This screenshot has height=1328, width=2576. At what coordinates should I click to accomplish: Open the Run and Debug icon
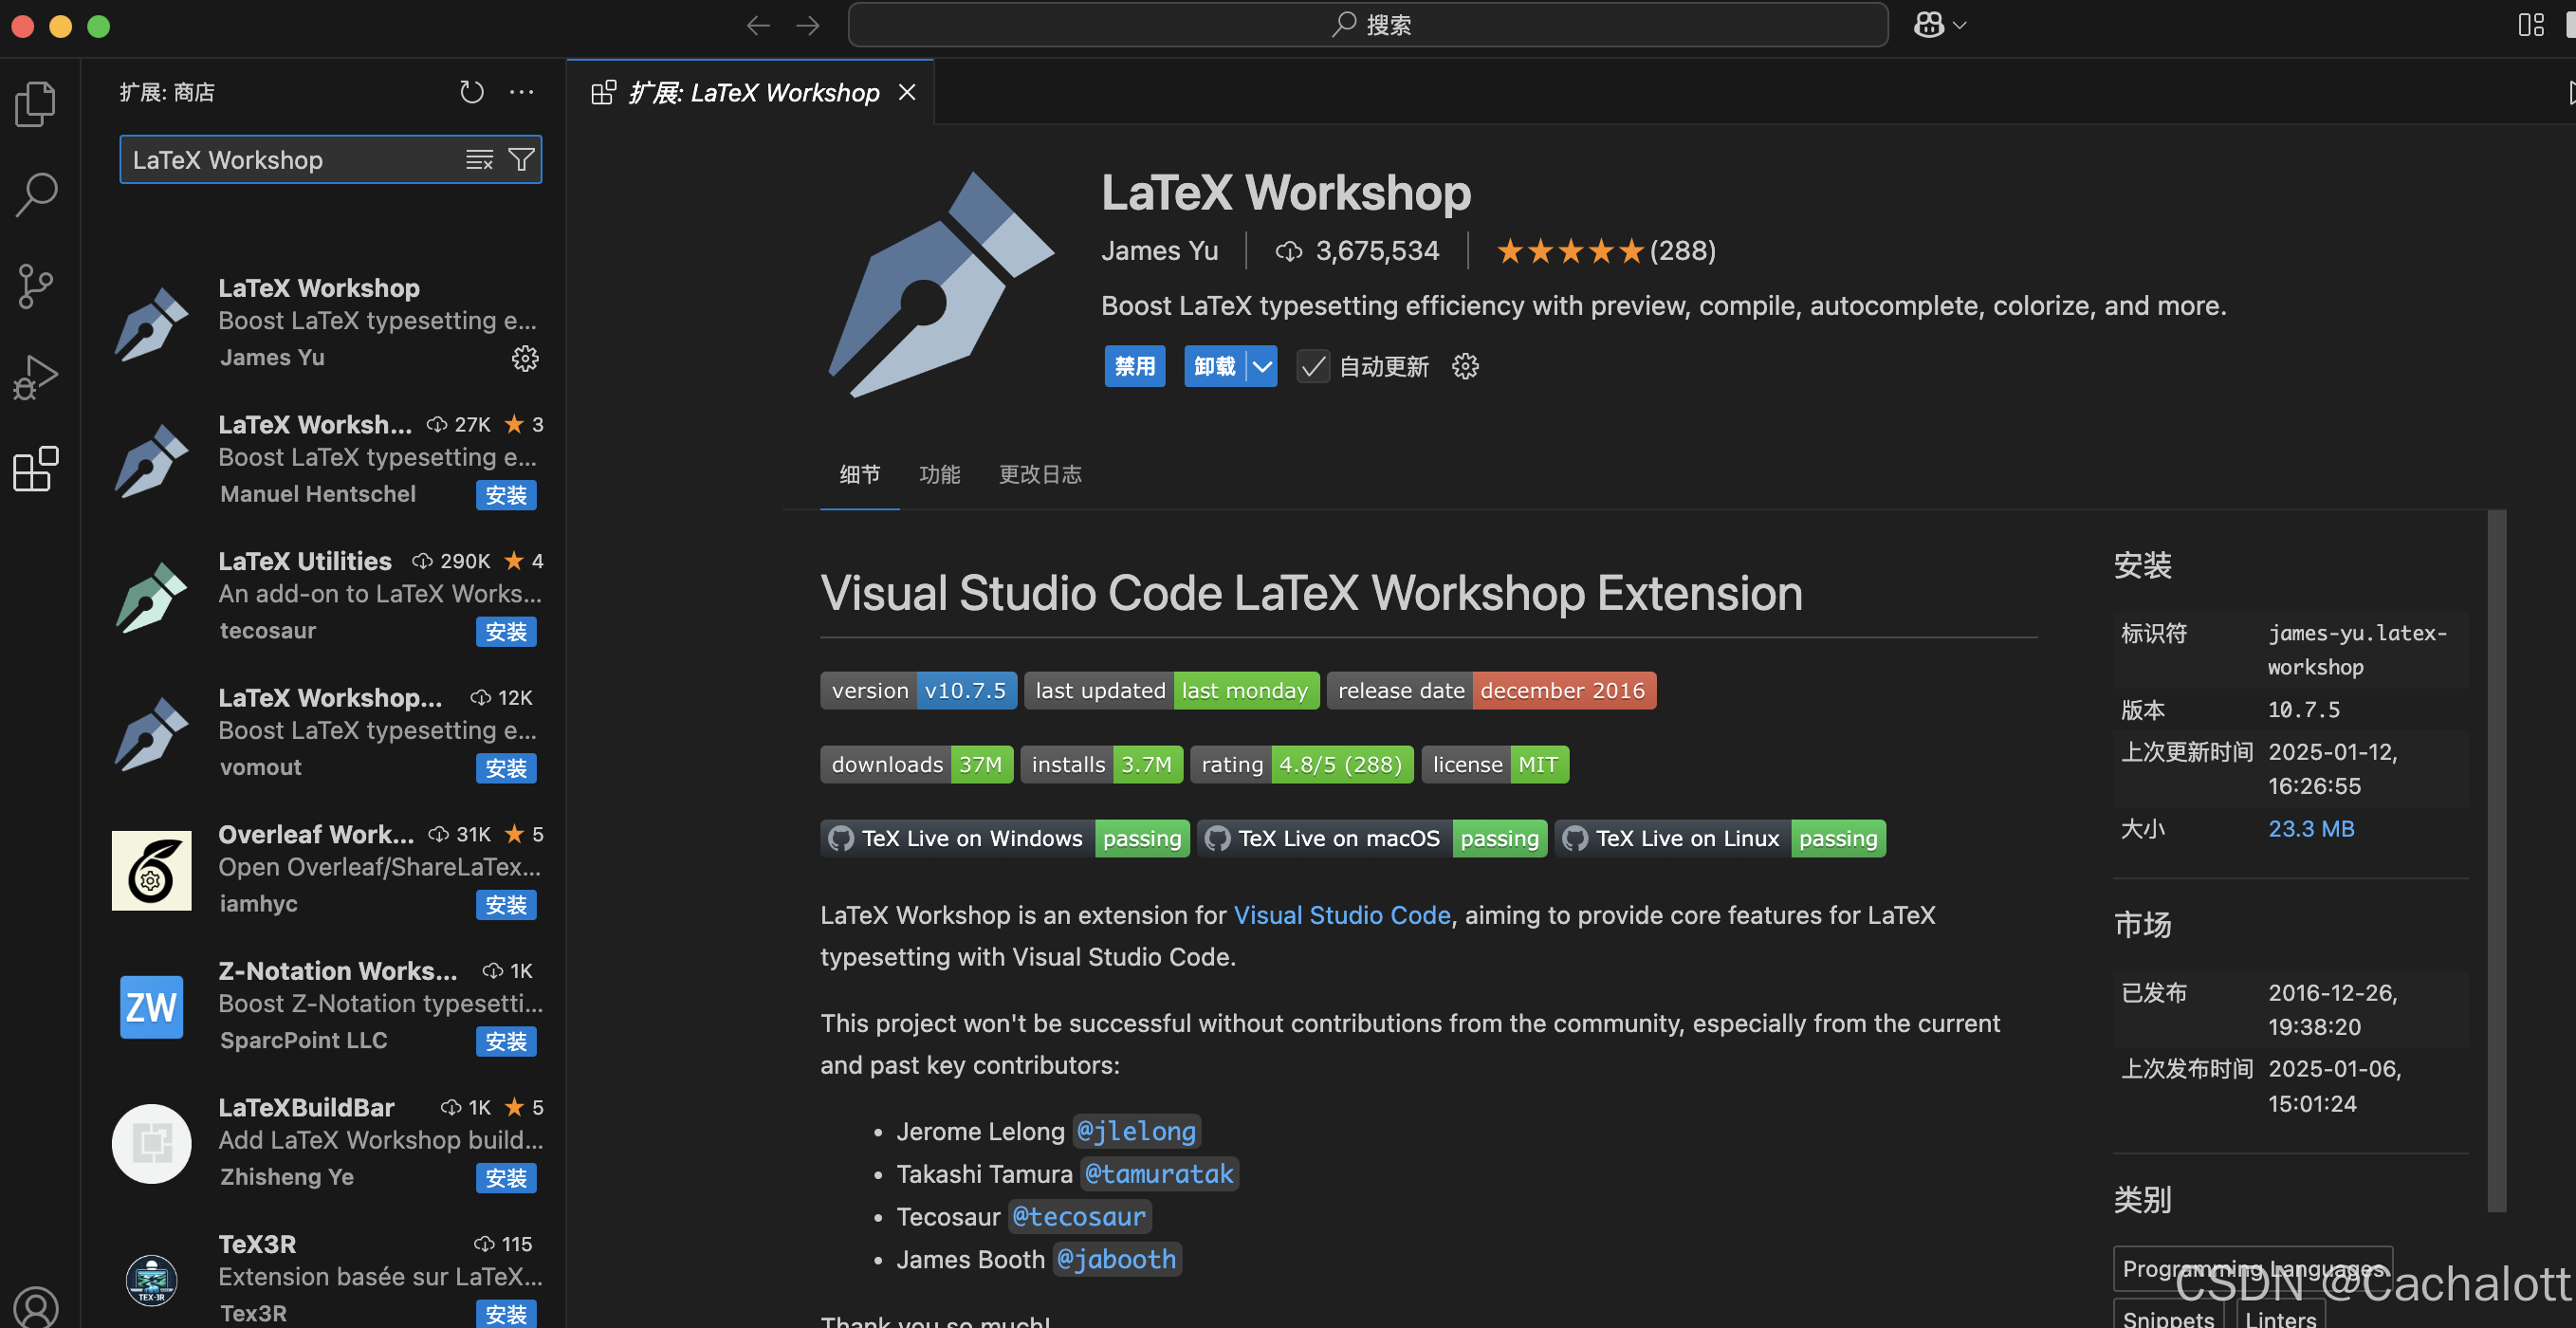[x=36, y=377]
